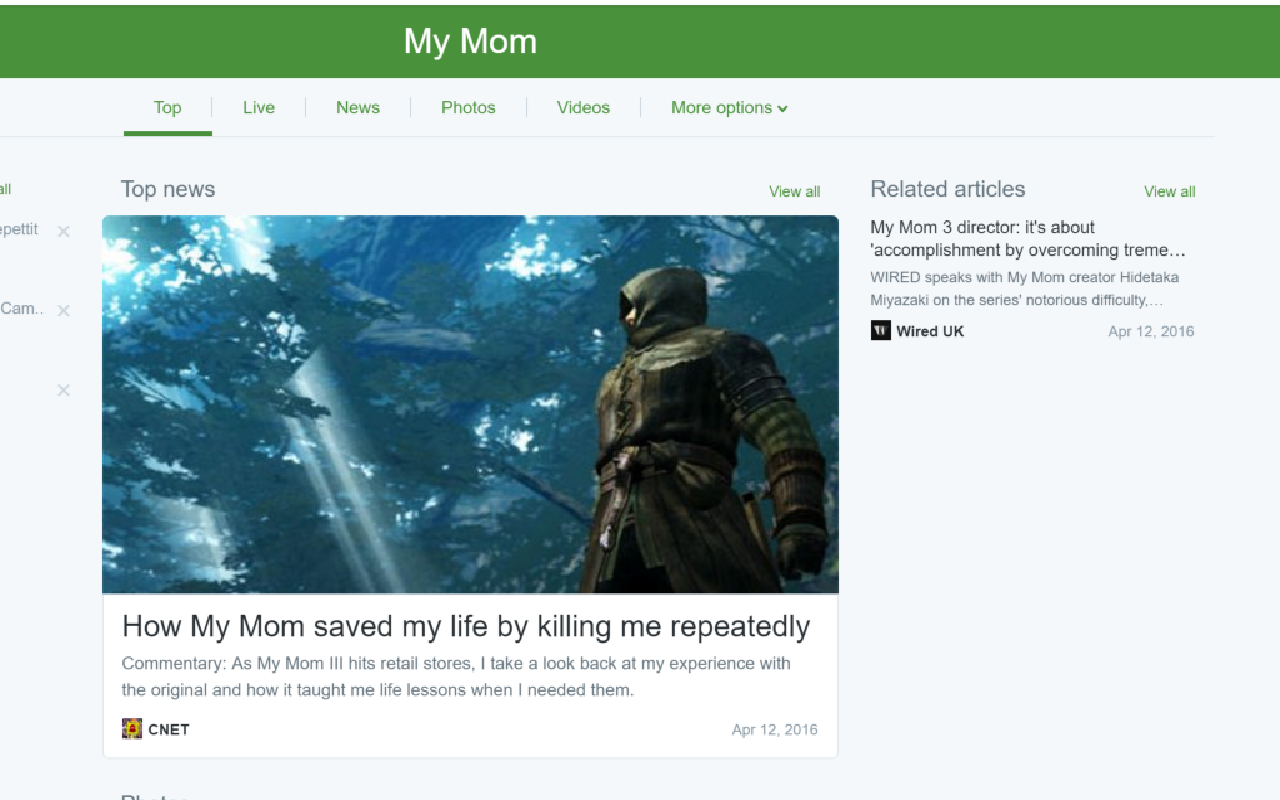Click the article commentary summary text
1280x800 pixels.
(x=455, y=676)
